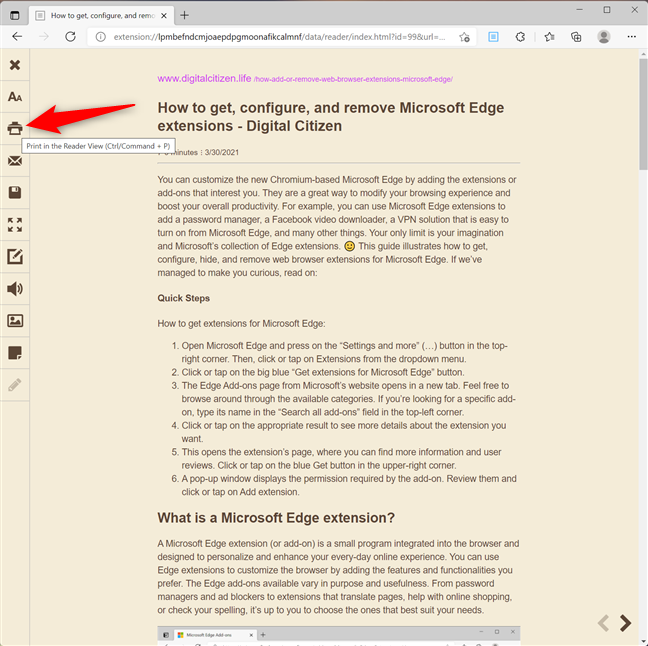Refresh the current page

tap(71, 37)
